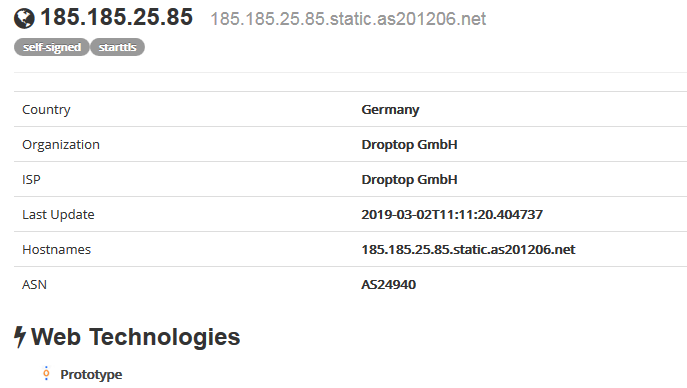
Task: Click the 185.185.25.85 IP heading
Action: click(x=117, y=18)
